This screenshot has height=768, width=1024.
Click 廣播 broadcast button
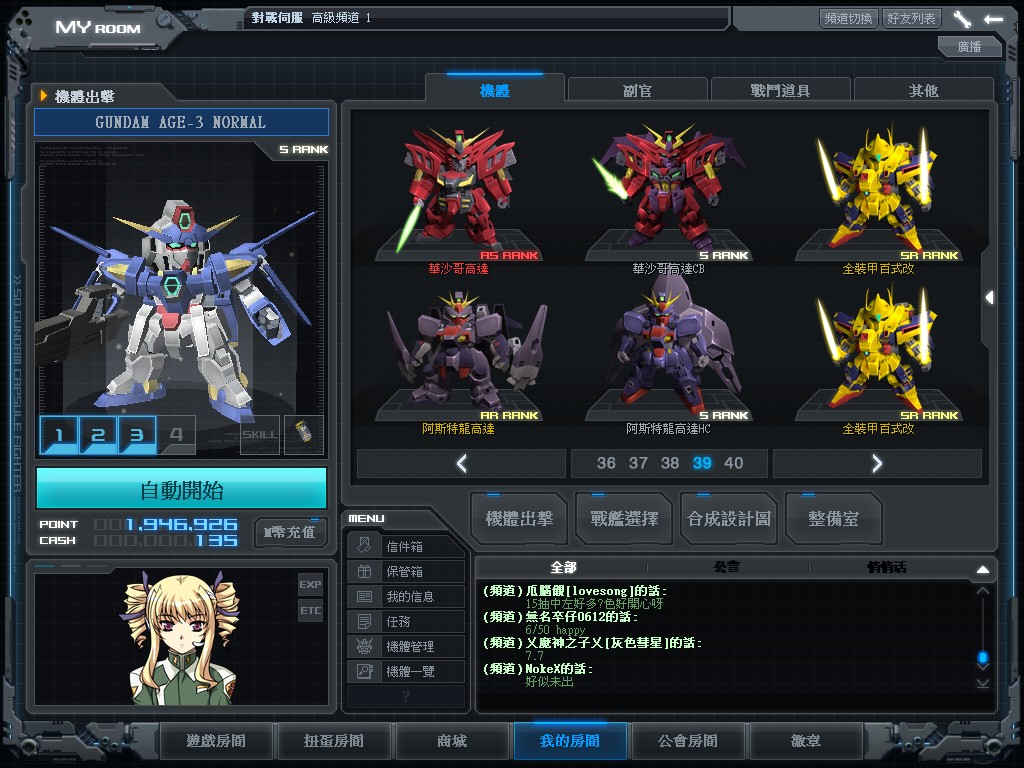tap(970, 46)
